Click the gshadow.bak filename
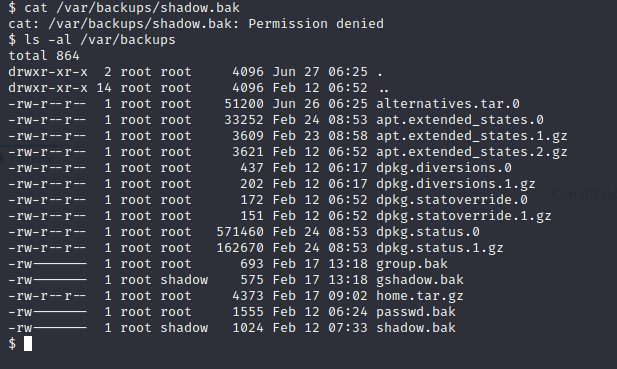 coord(420,280)
